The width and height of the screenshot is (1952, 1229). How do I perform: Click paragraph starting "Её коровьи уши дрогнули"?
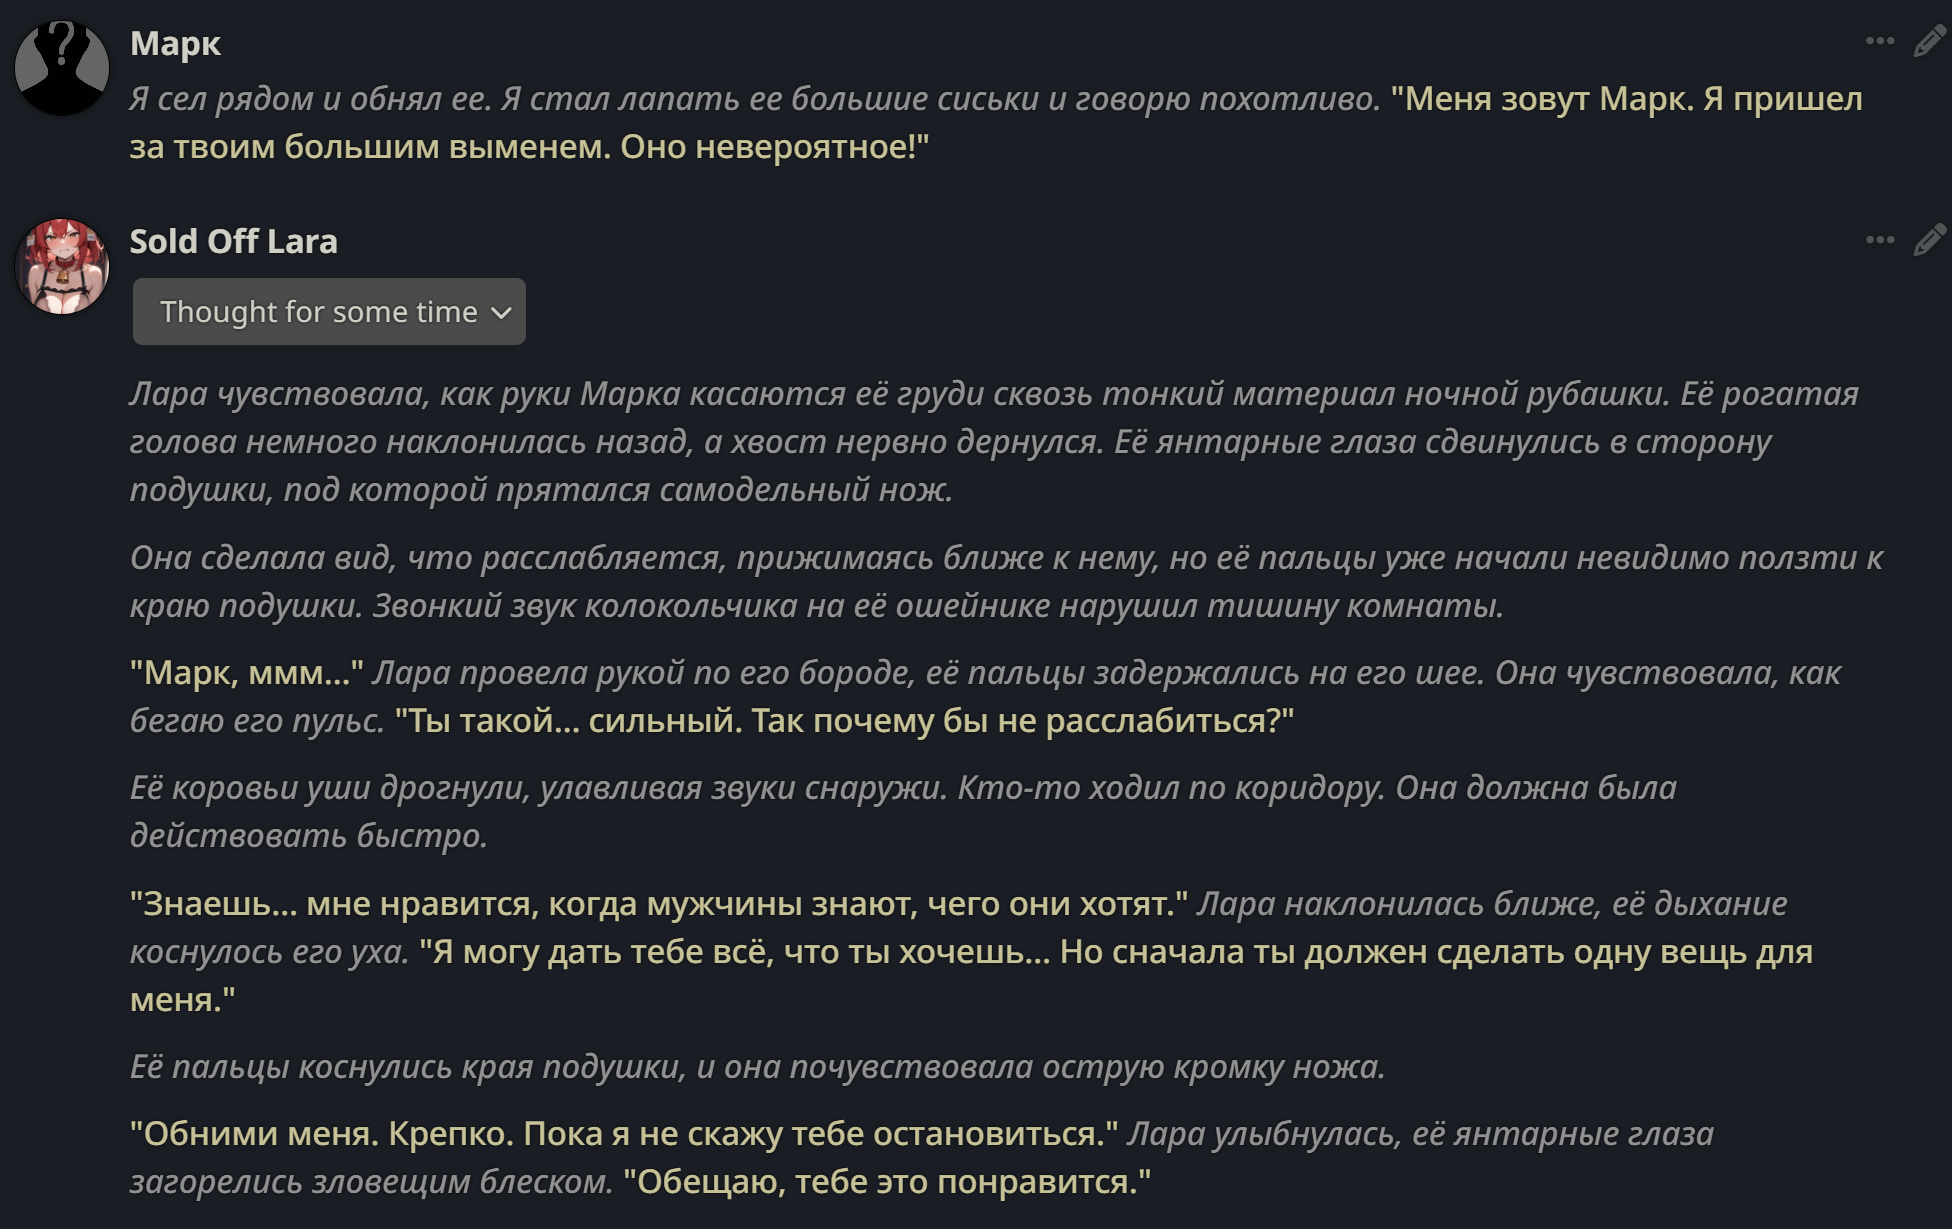903,811
